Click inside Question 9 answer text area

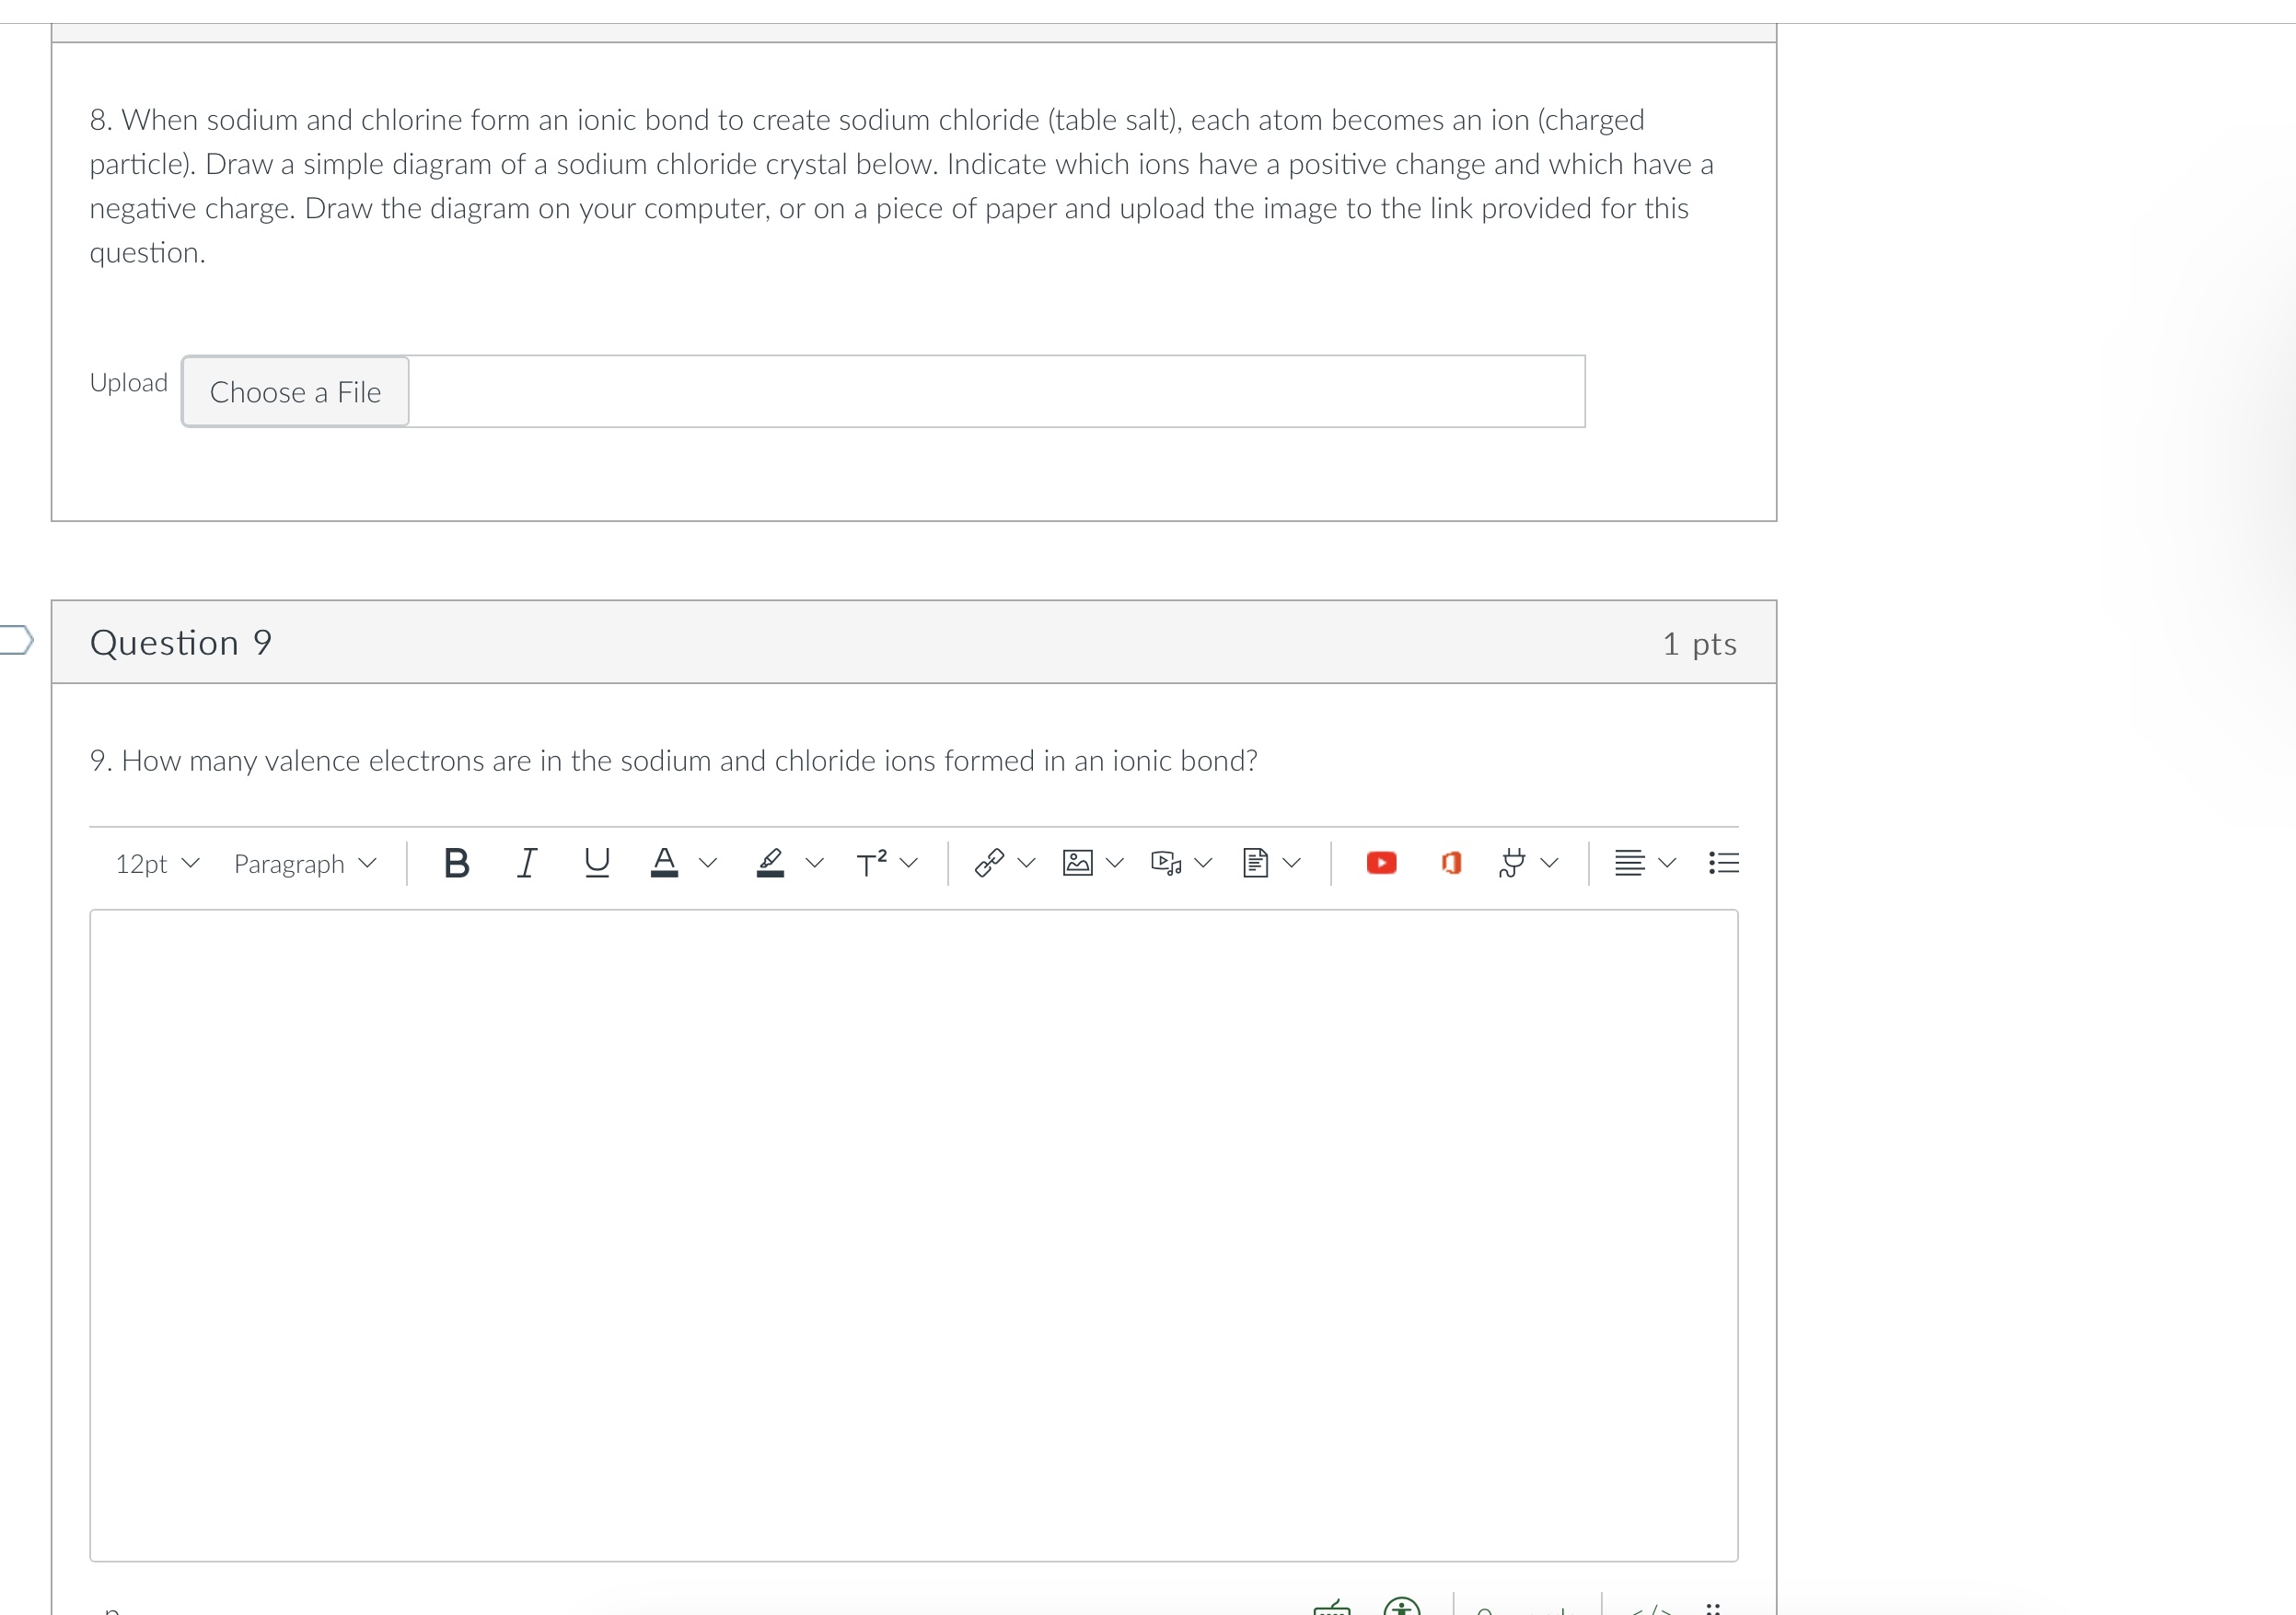[913, 1234]
